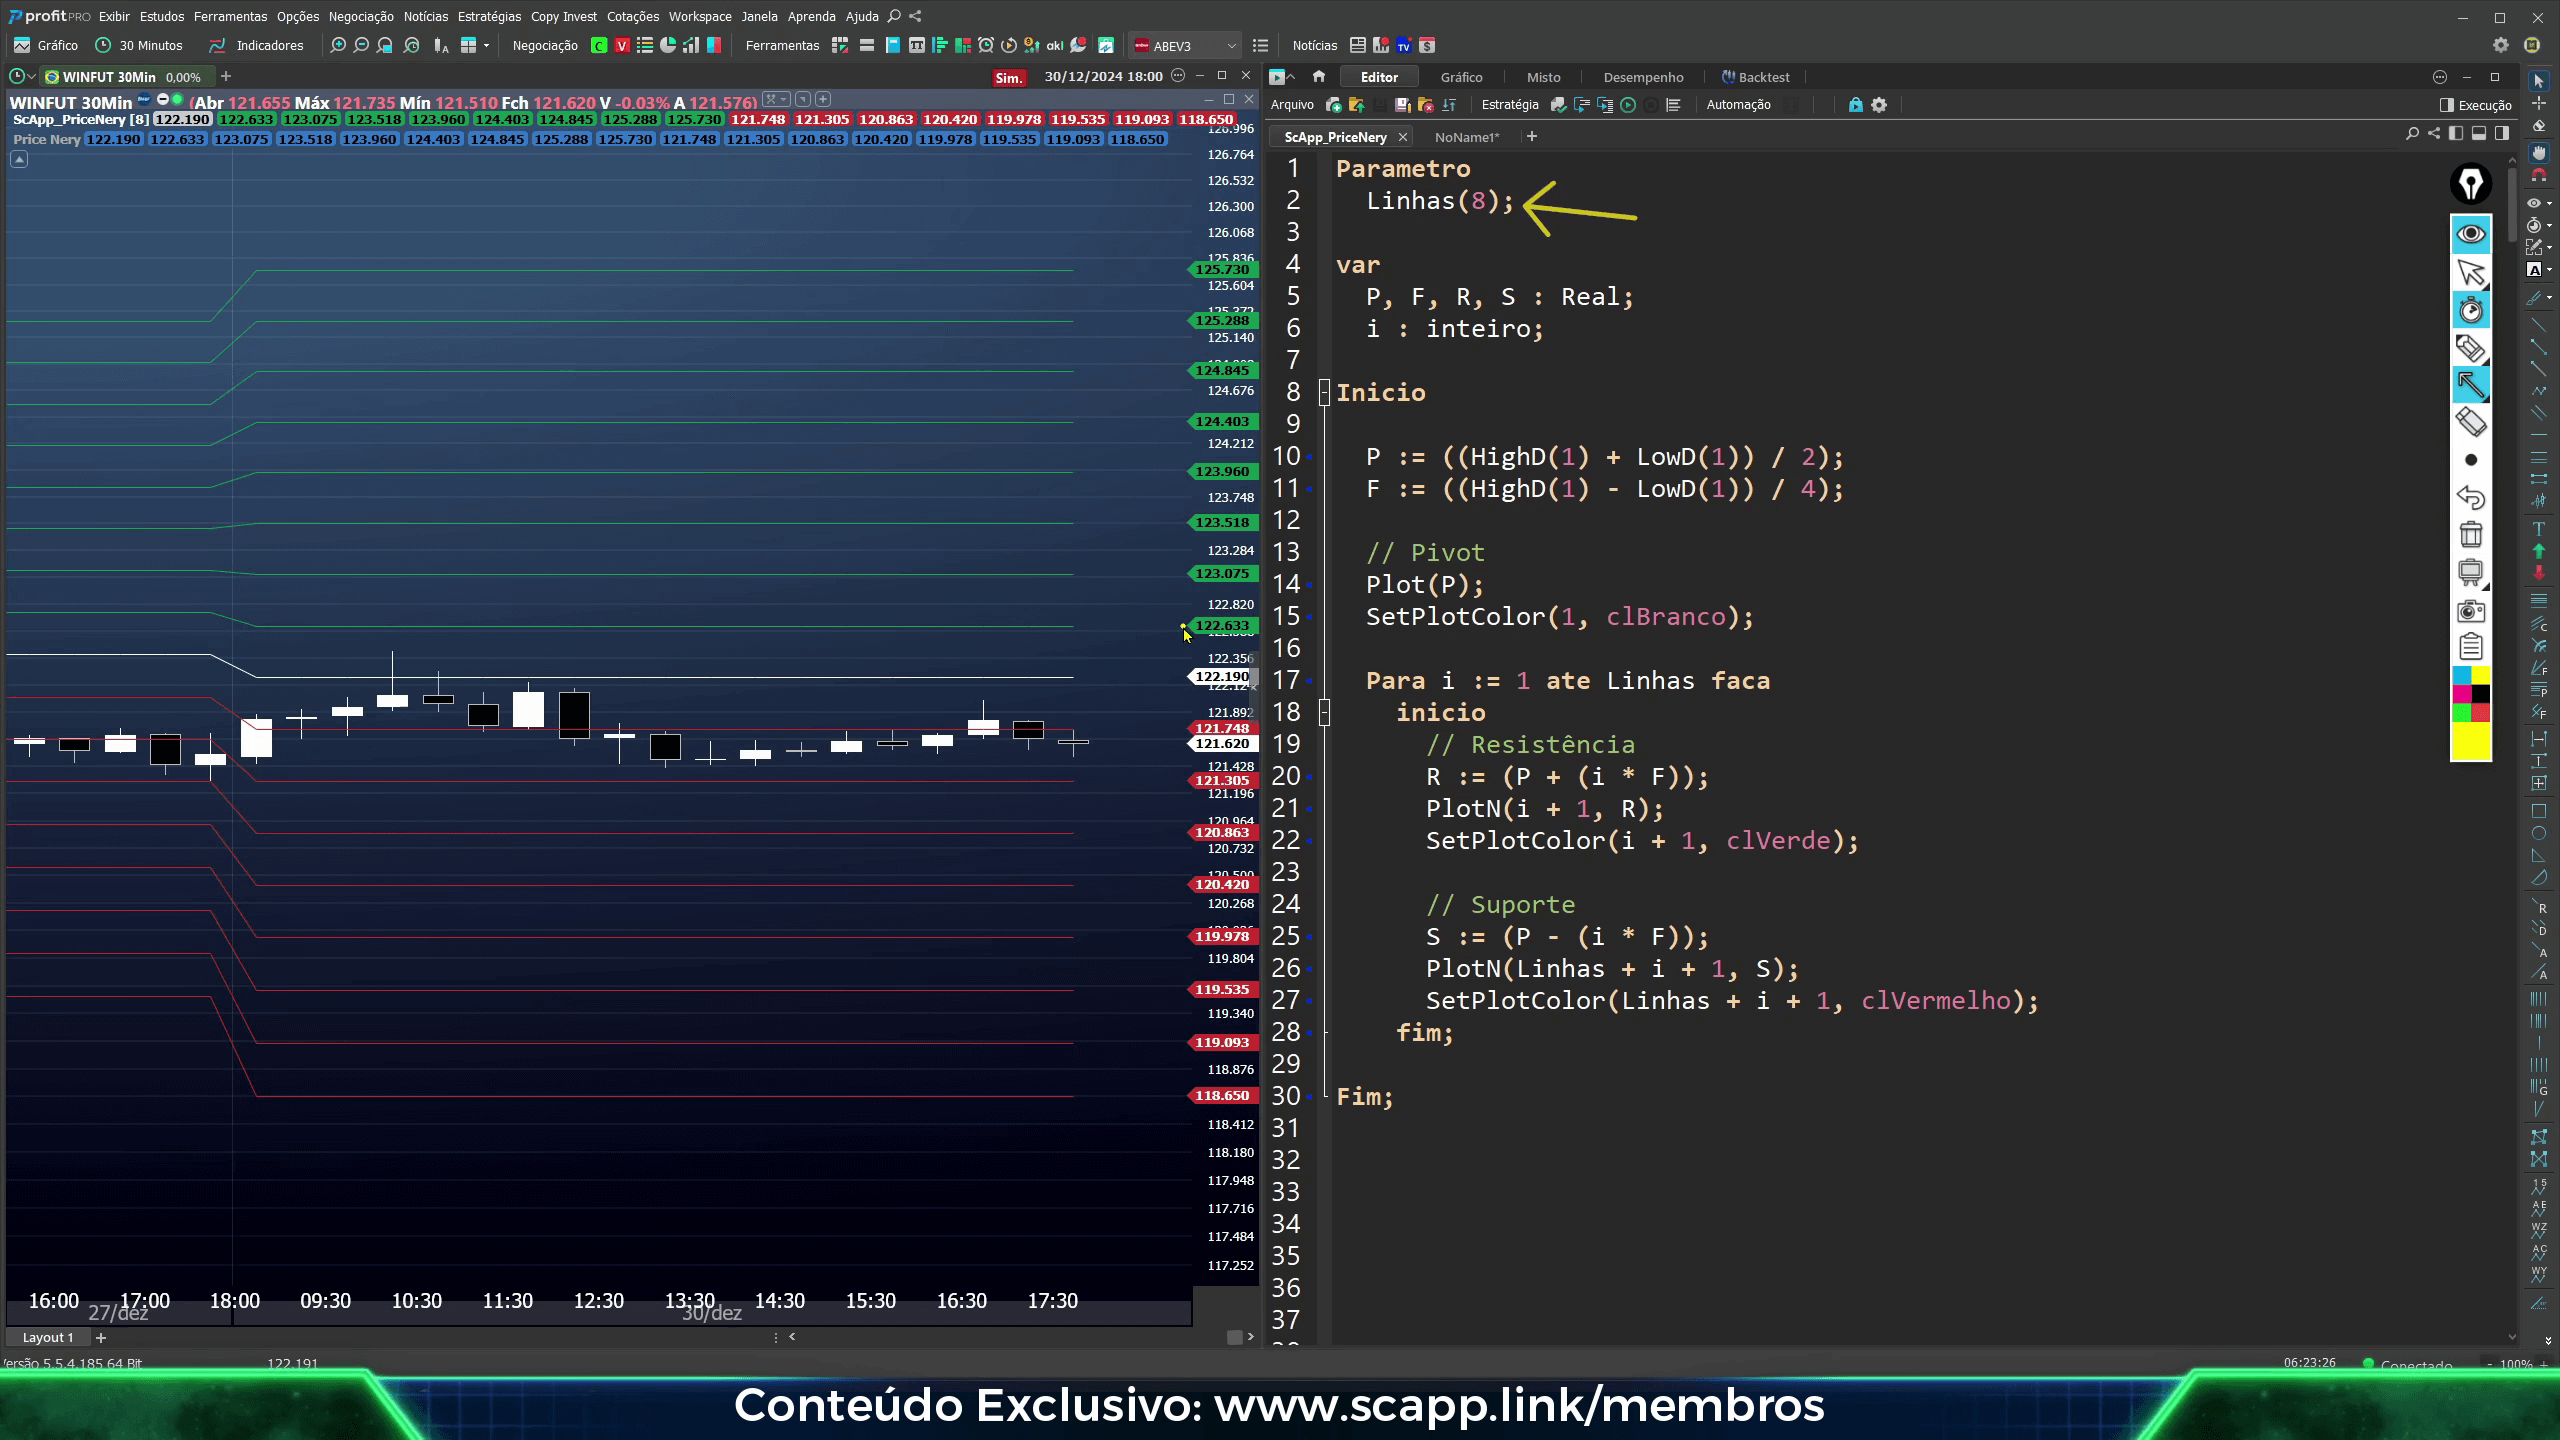Run the strategy with play icon
The image size is (2560, 1440).
point(1628,105)
